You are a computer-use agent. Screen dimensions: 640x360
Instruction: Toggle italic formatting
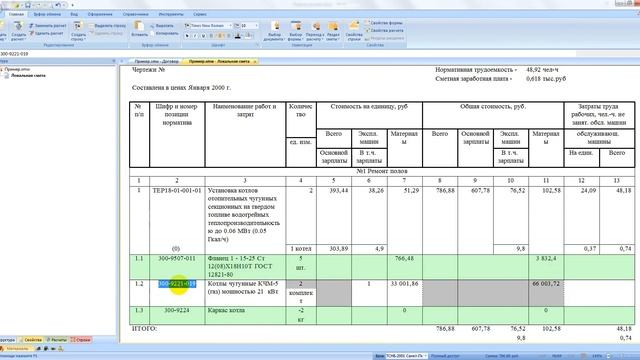pyautogui.click(x=195, y=36)
